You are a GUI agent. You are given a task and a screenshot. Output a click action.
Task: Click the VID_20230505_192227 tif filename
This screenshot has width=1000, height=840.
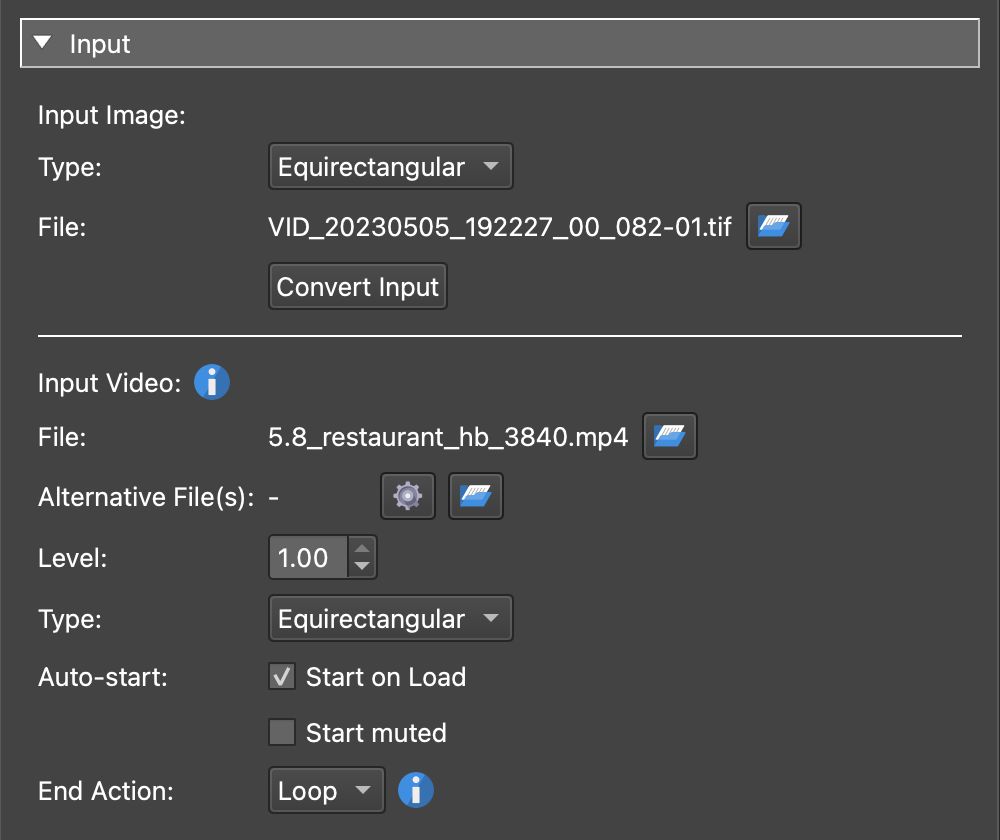(x=500, y=226)
